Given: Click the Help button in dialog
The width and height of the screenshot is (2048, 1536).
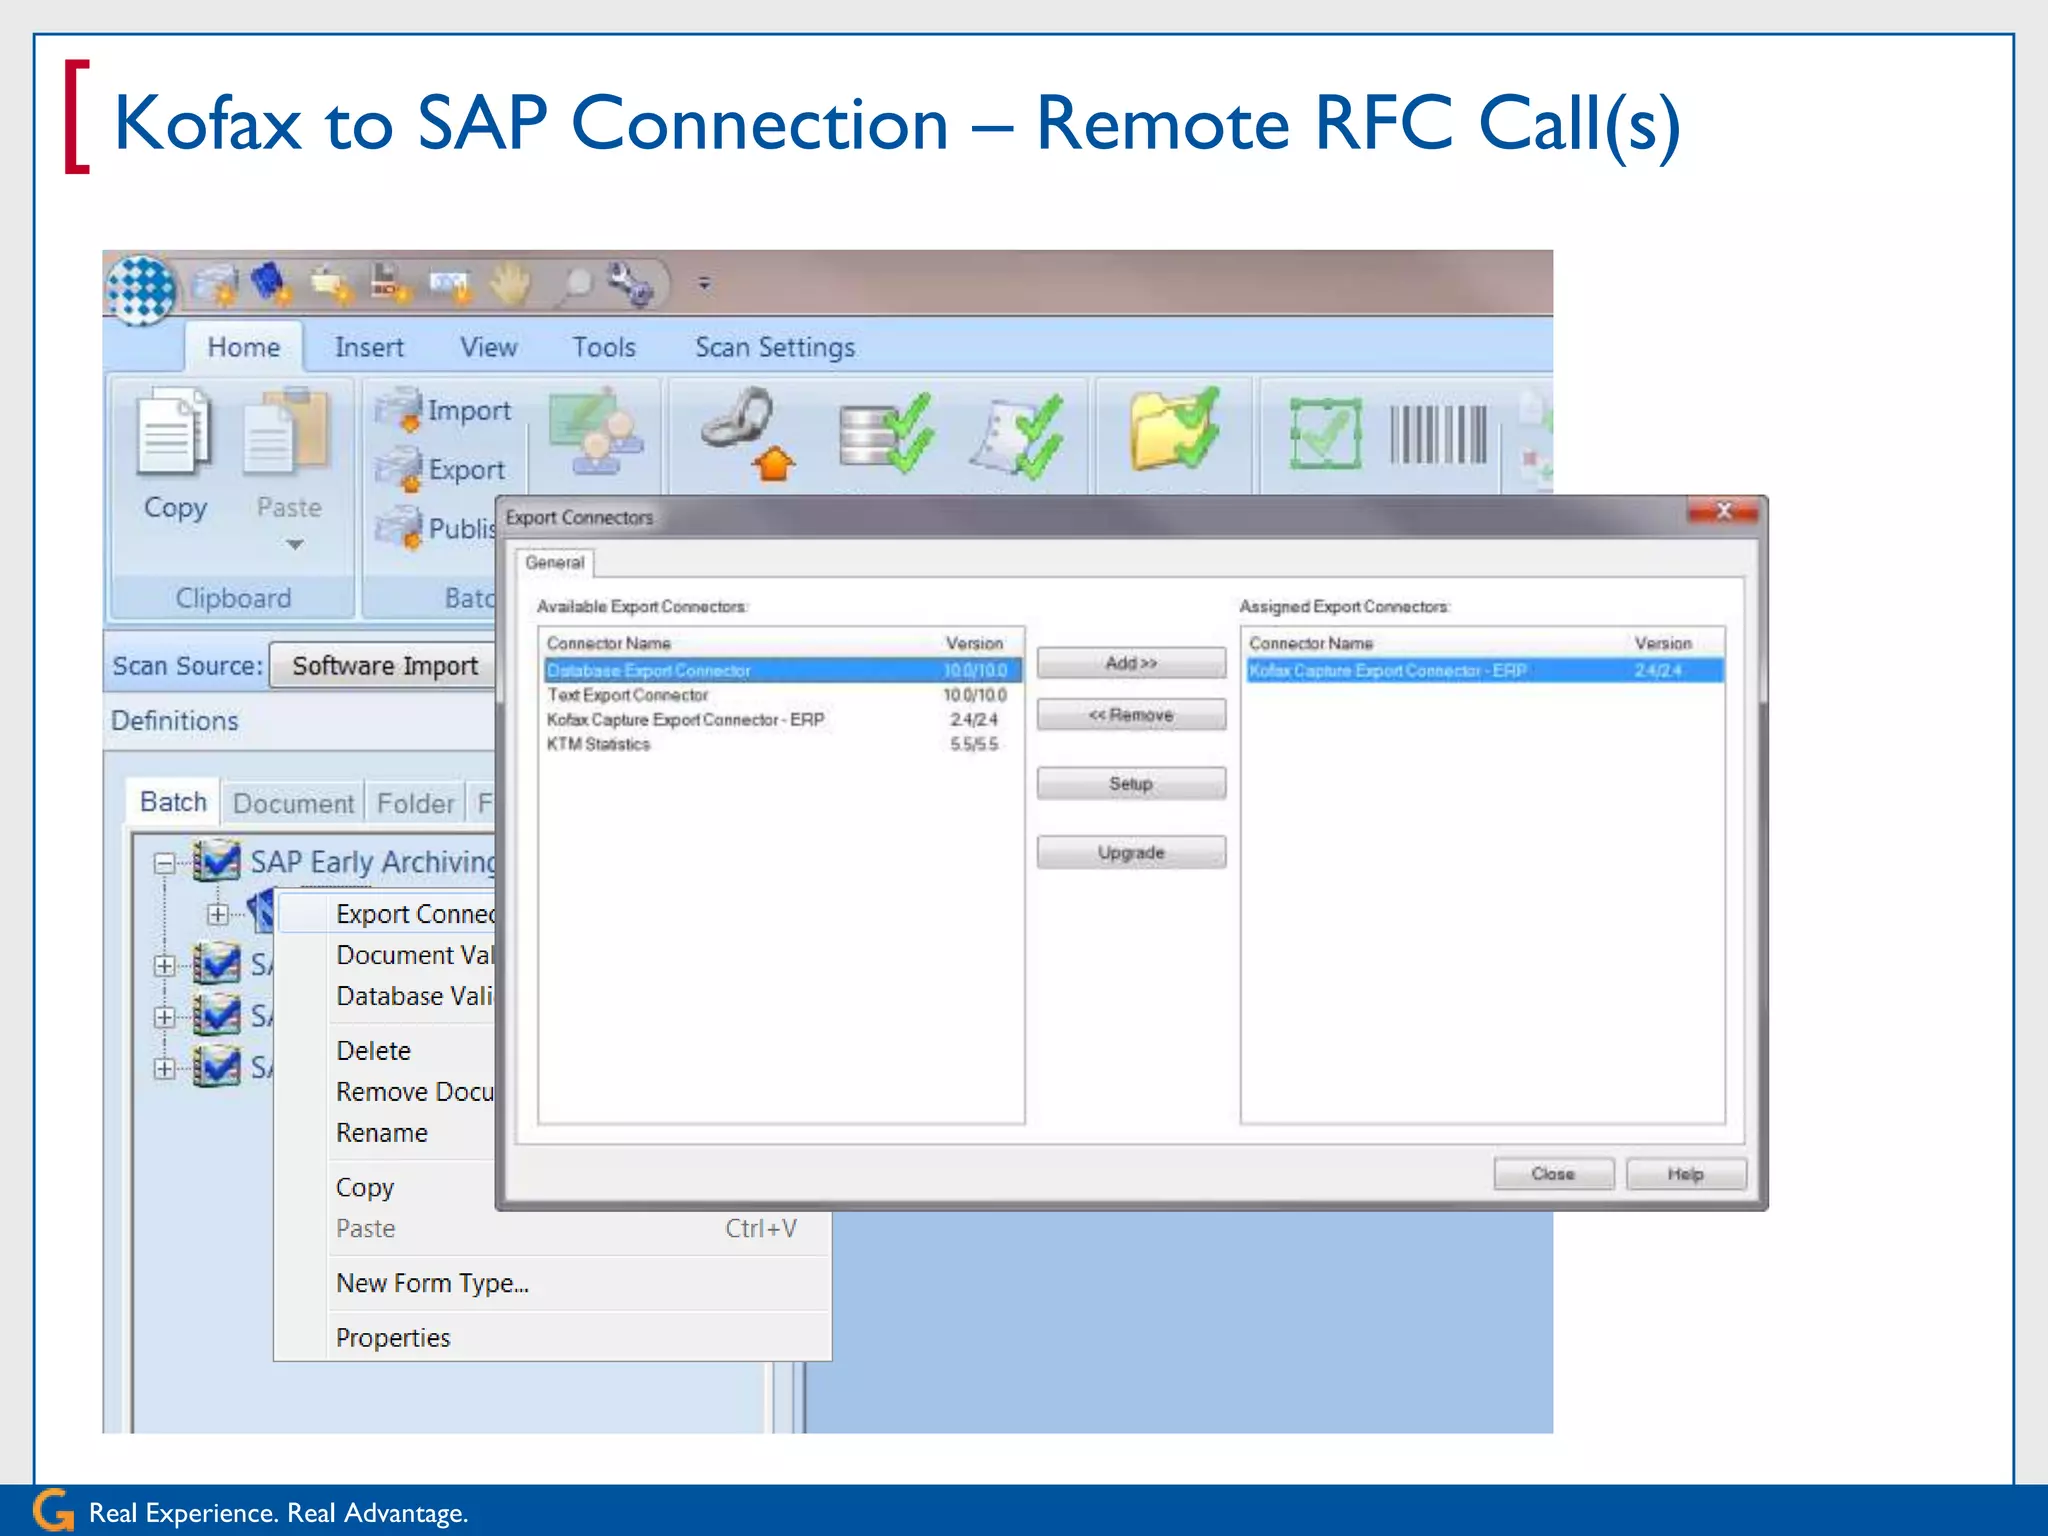Looking at the screenshot, I should pos(1686,1174).
